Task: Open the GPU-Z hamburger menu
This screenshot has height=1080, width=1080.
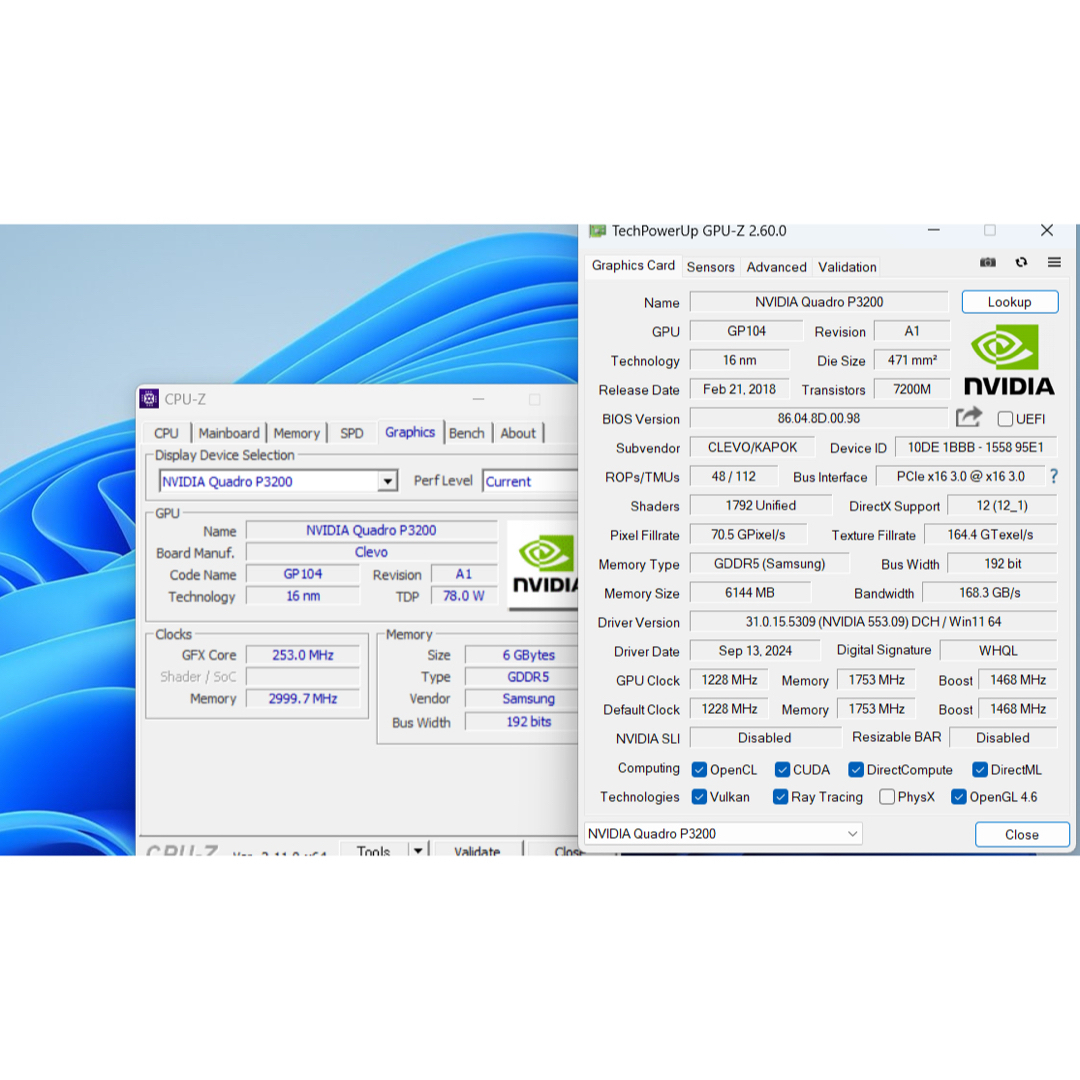Action: [x=1054, y=262]
